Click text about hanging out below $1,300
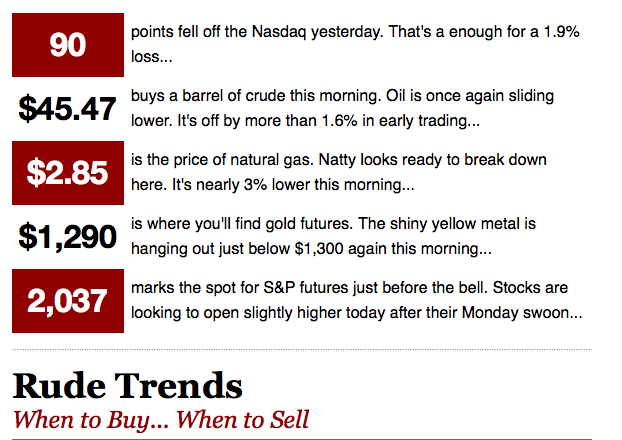622x440 pixels. click(x=311, y=249)
